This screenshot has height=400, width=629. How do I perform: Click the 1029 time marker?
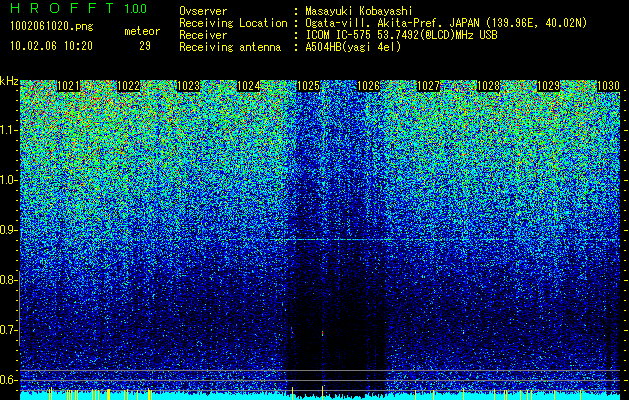[x=548, y=86]
